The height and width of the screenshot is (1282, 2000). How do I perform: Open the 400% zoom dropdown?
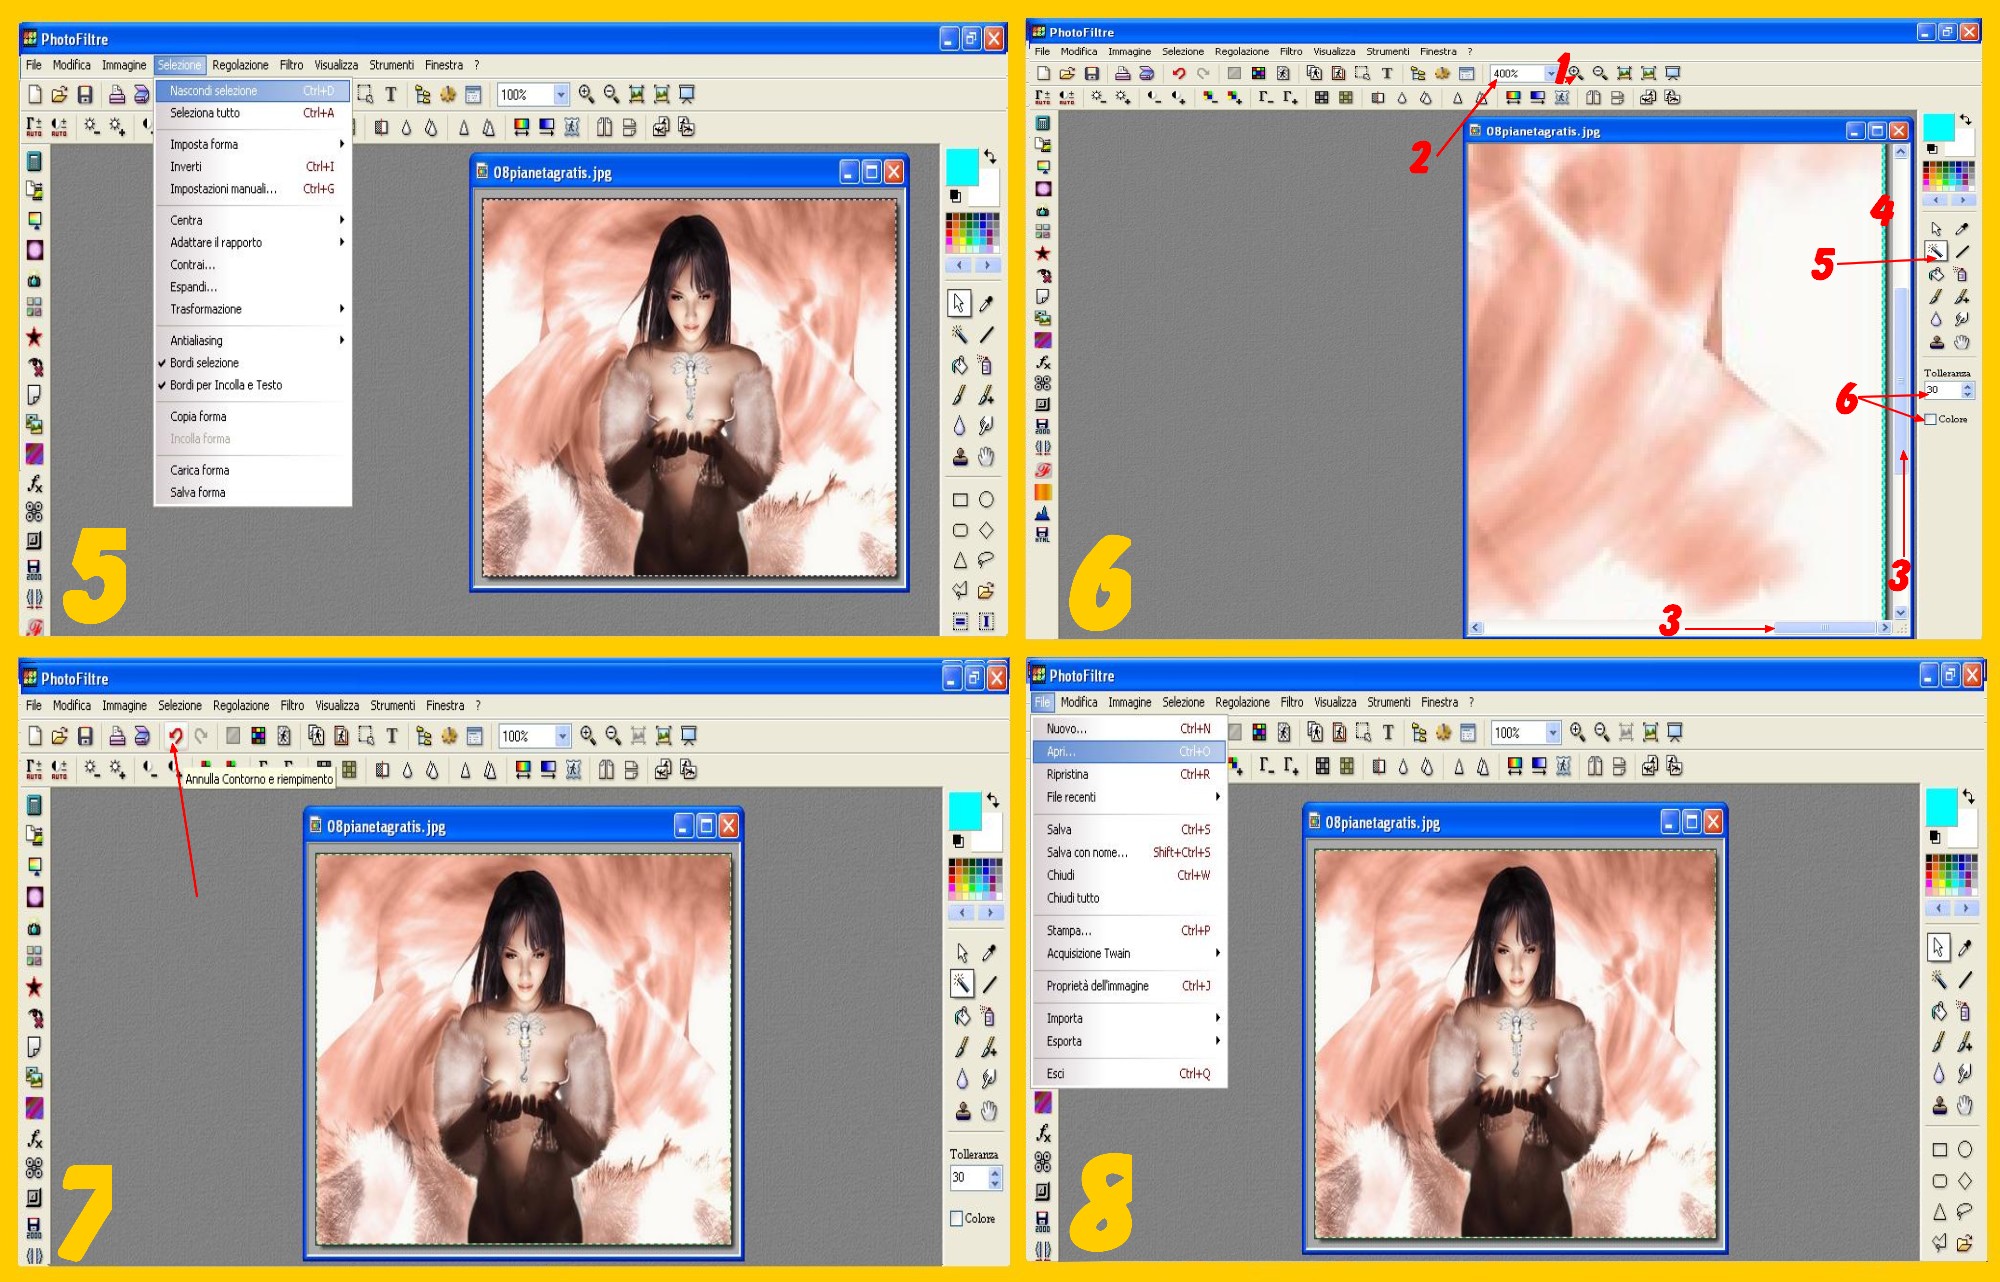point(1550,73)
